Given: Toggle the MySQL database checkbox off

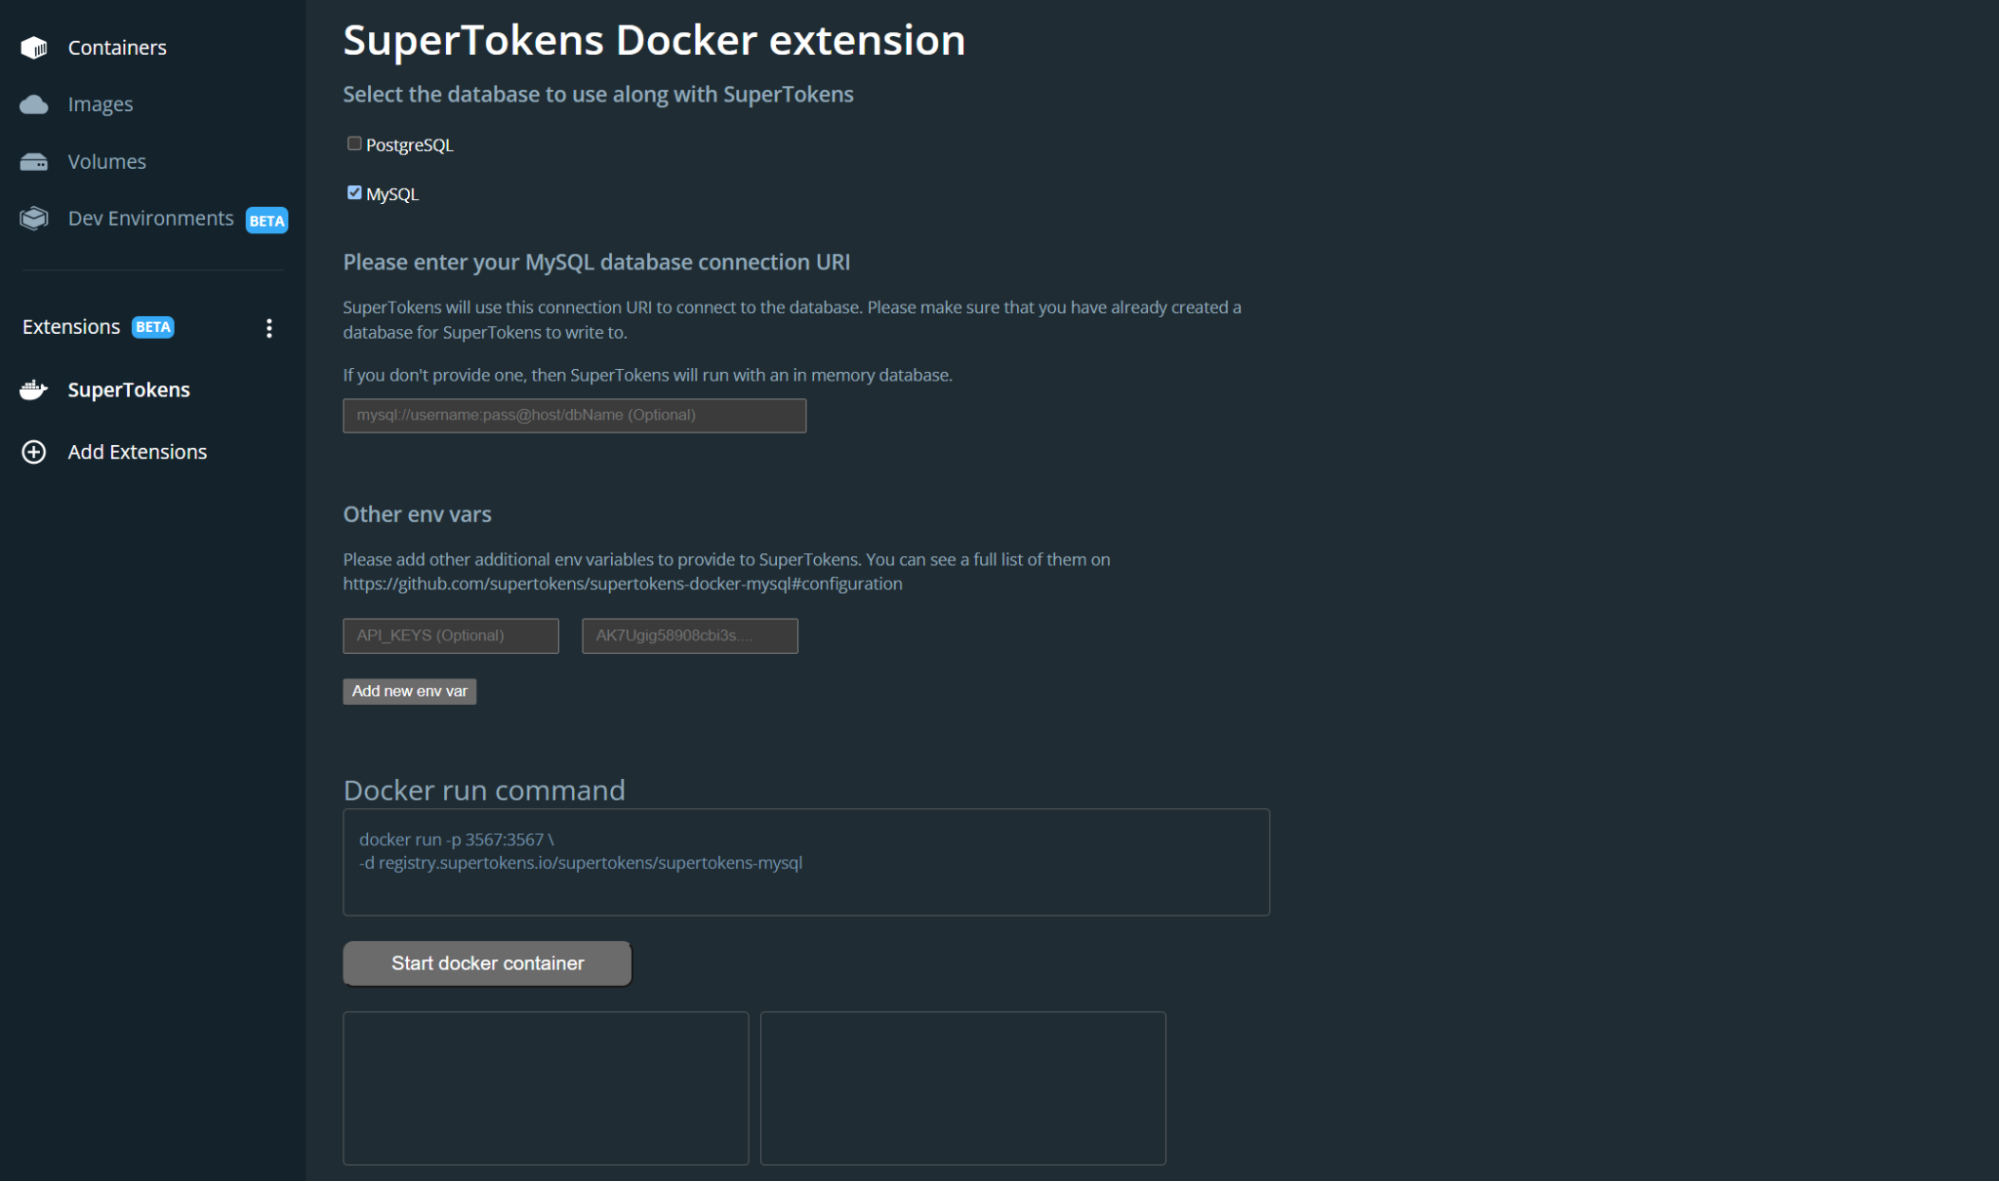Looking at the screenshot, I should 355,193.
